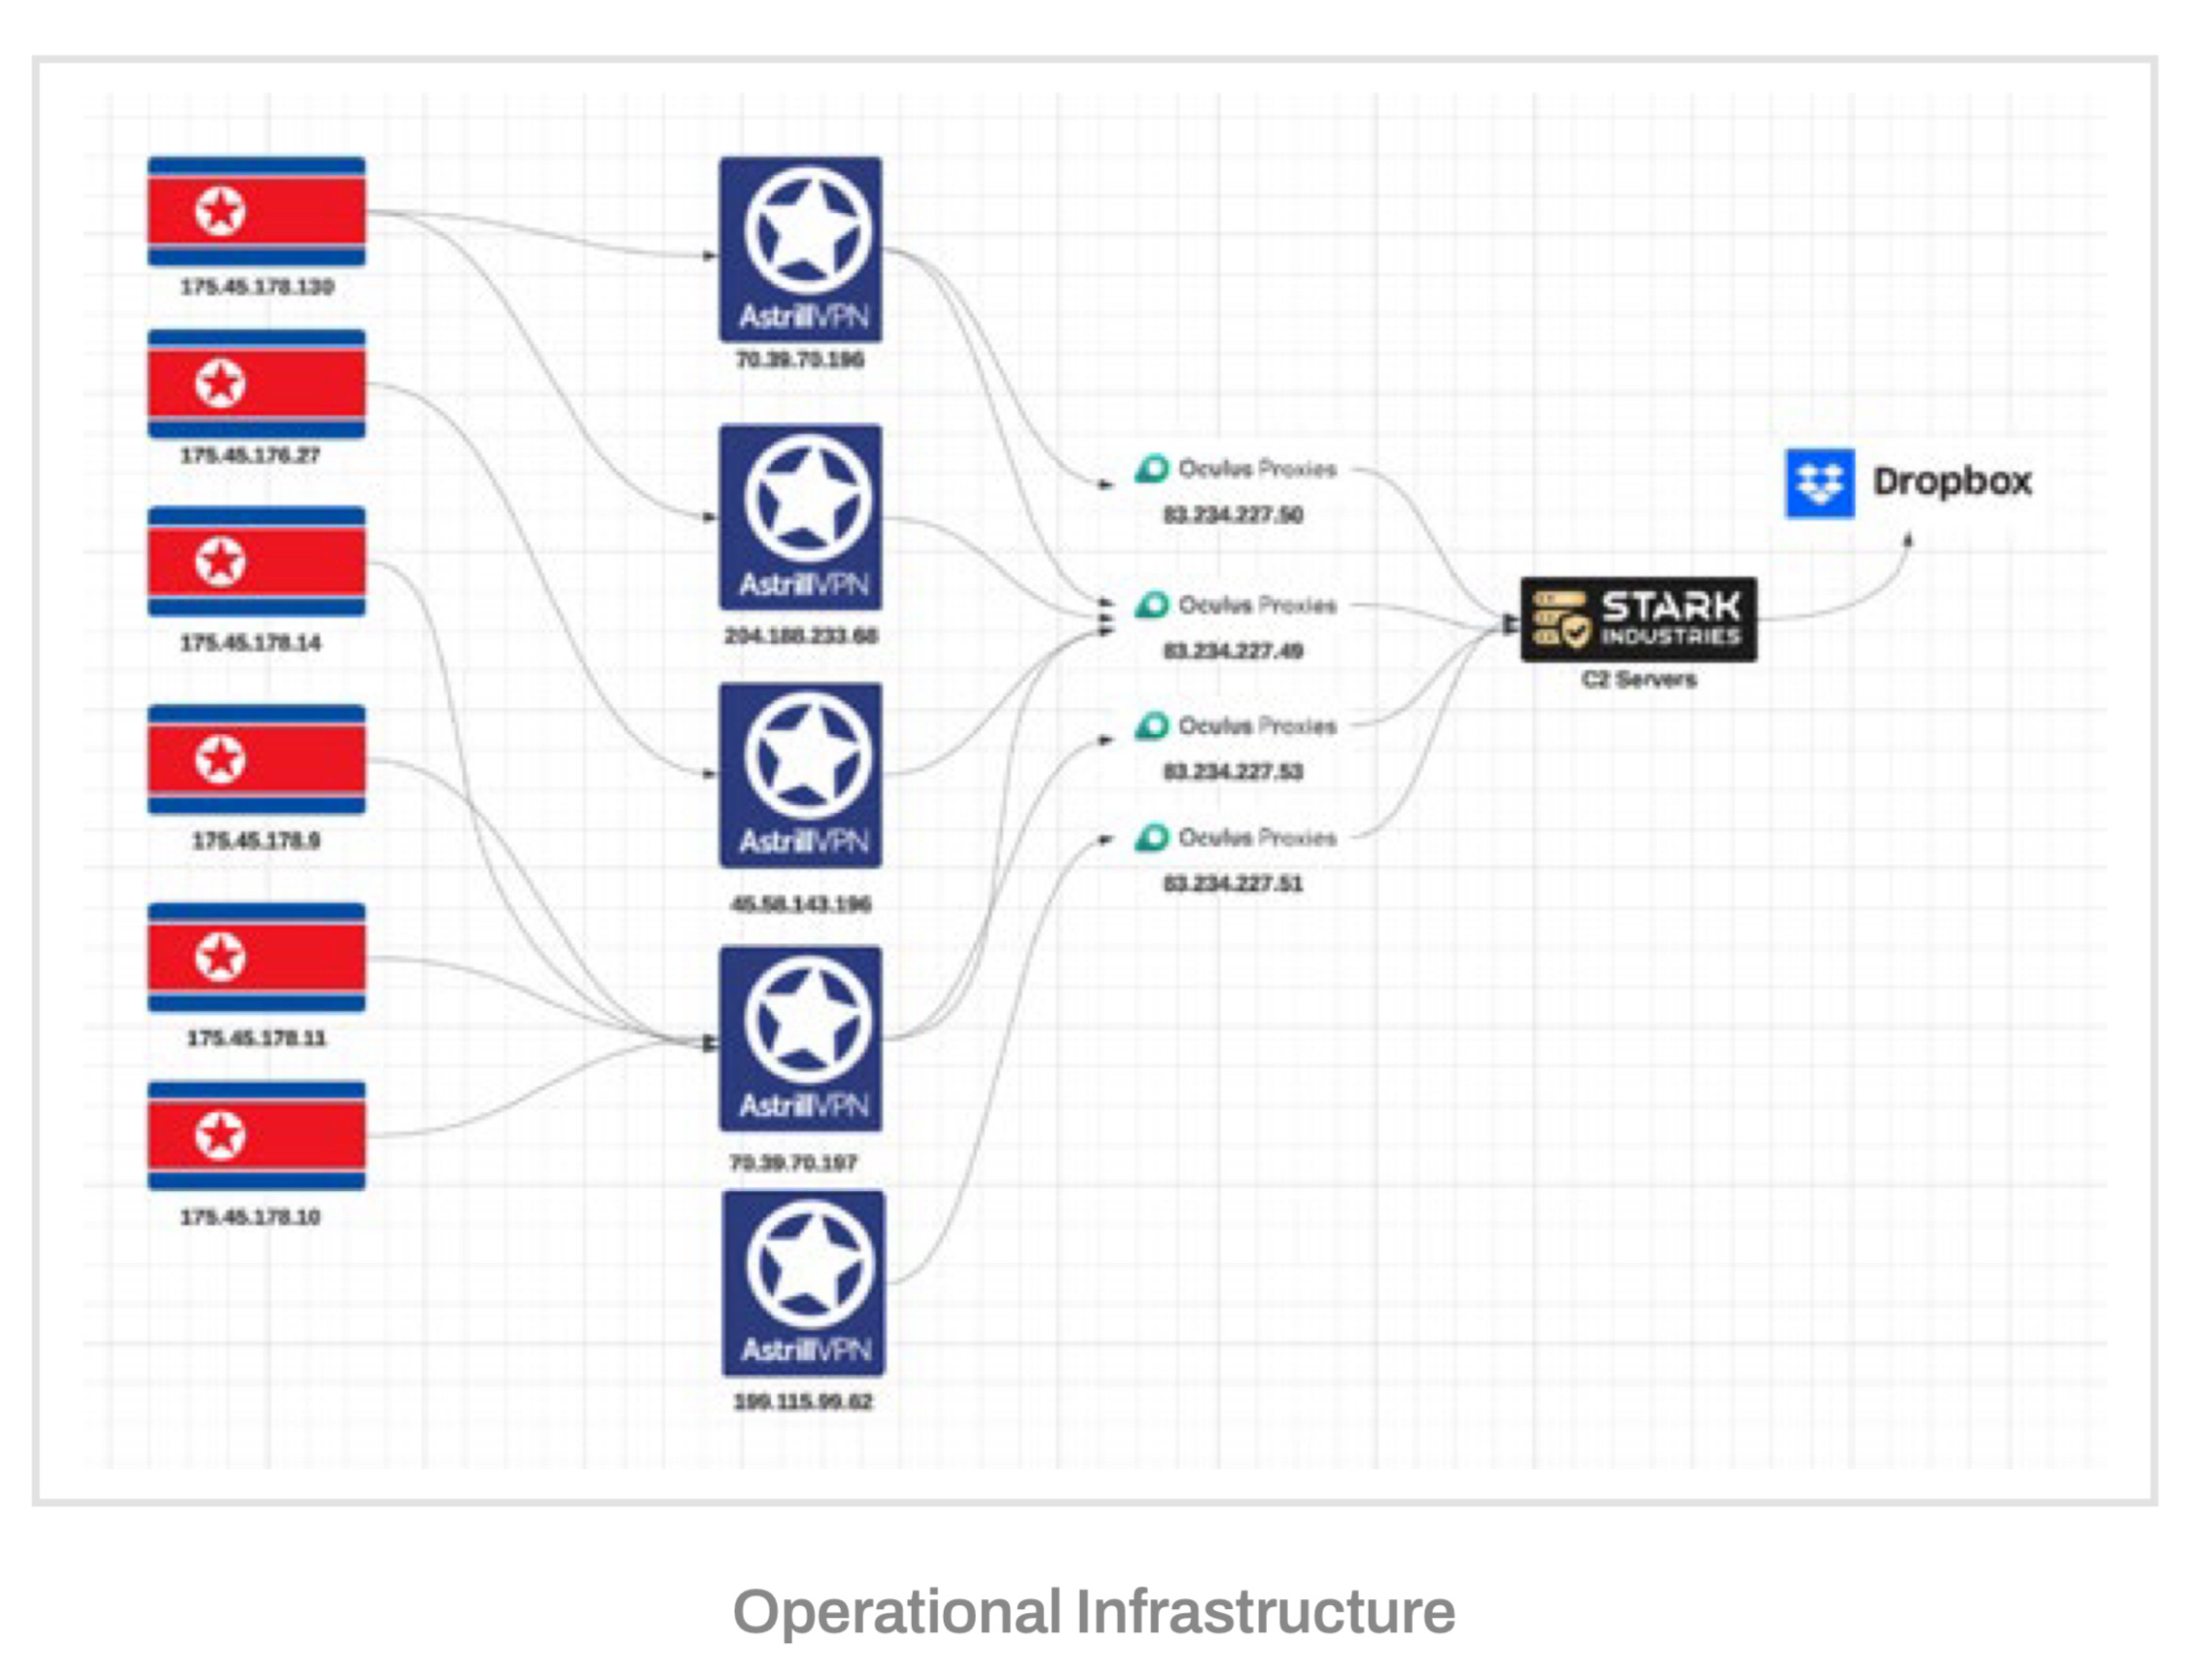
Task: Click the flag above the 175.45.176.27 label
Action: pyautogui.click(x=257, y=384)
